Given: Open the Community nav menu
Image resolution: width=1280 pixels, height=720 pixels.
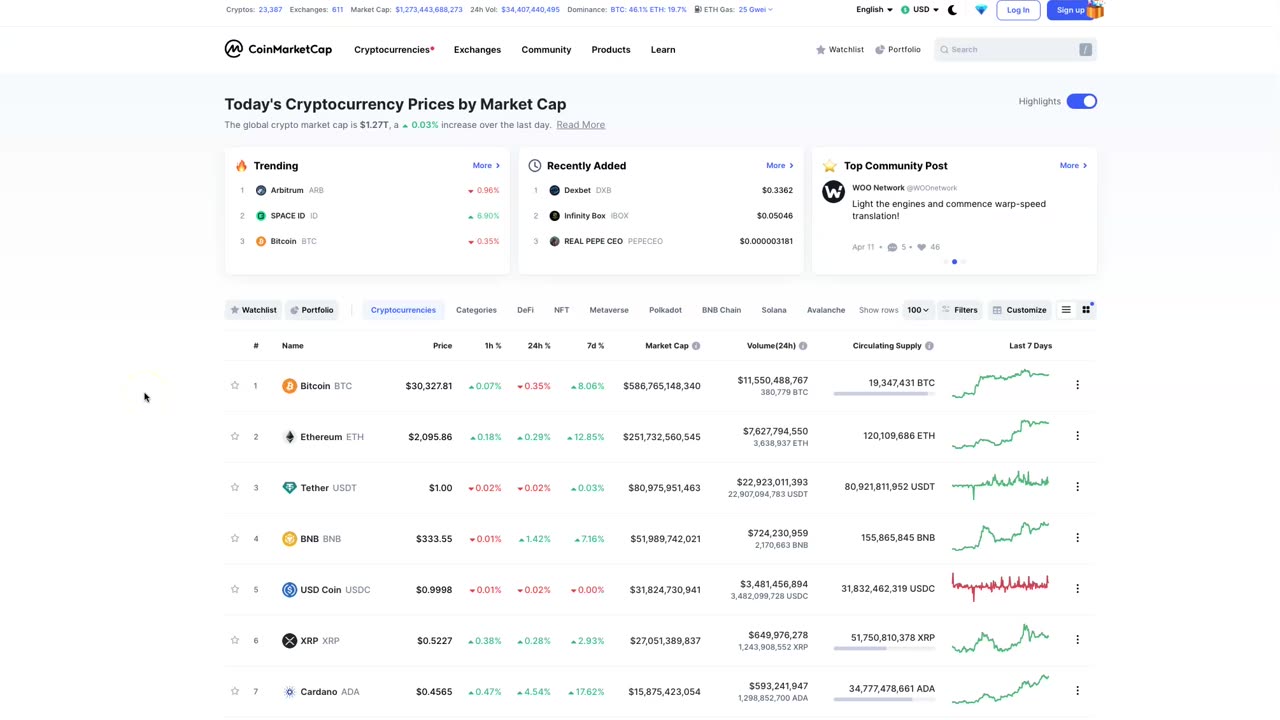Looking at the screenshot, I should tap(546, 49).
